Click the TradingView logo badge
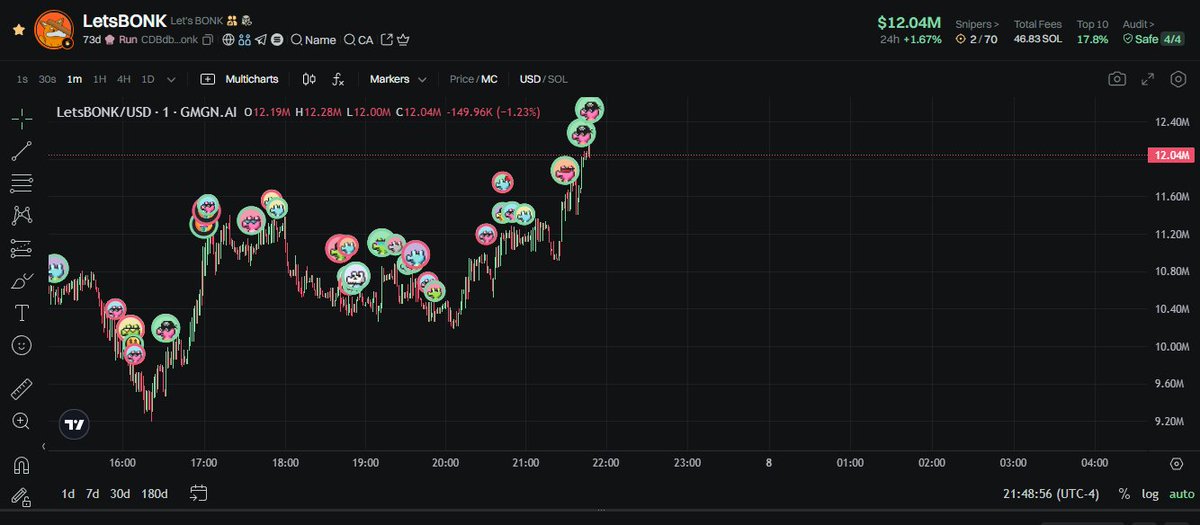 [x=74, y=424]
